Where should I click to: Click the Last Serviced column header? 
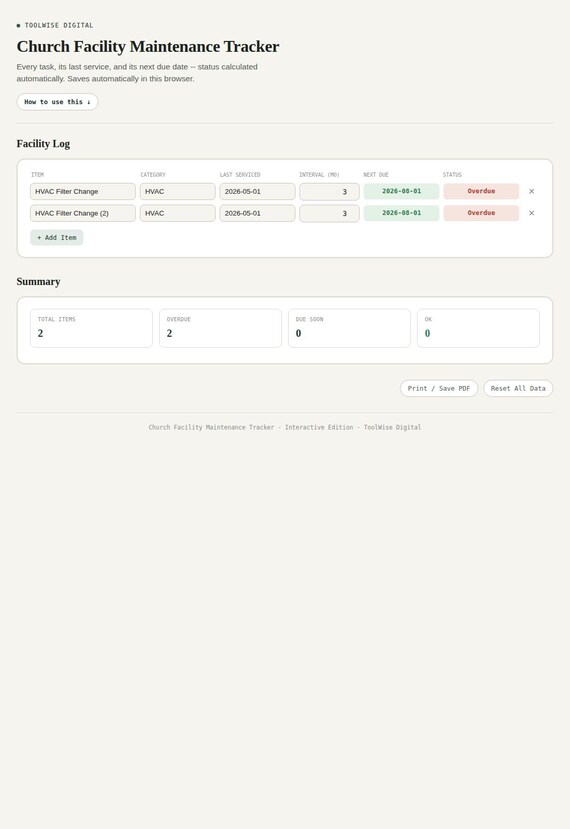(x=240, y=174)
